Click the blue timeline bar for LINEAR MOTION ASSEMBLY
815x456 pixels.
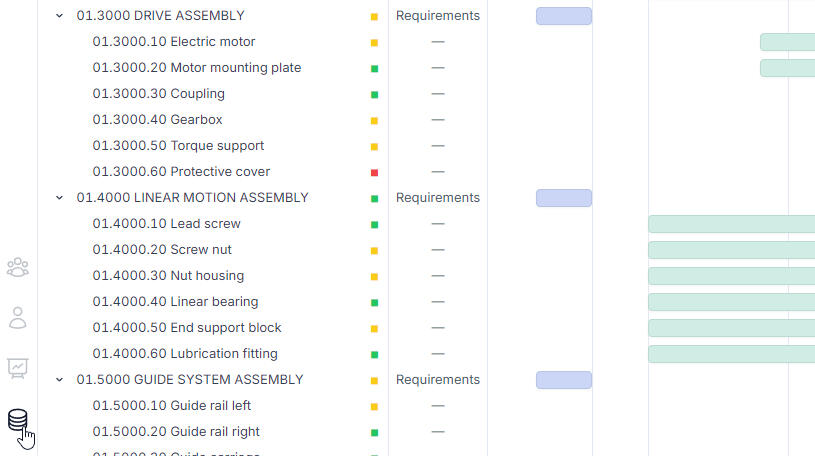coord(563,198)
